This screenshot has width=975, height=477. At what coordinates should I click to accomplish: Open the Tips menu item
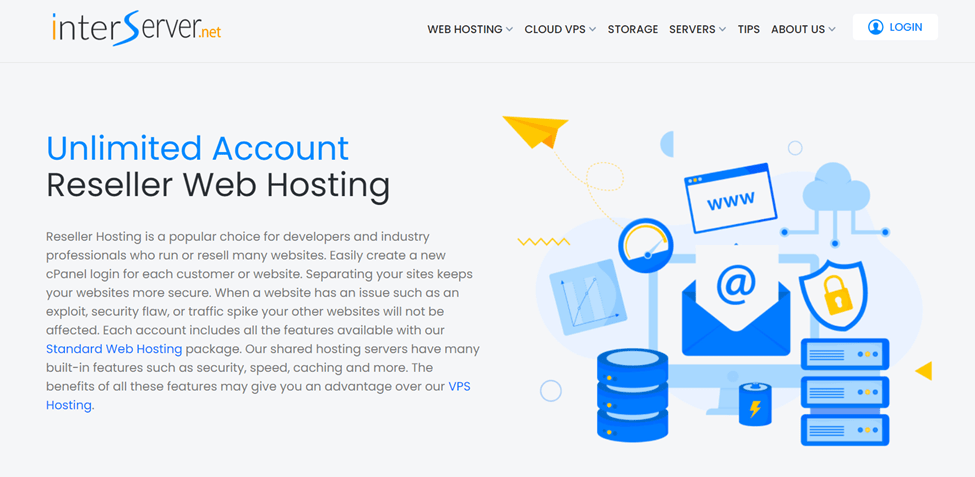tap(748, 29)
